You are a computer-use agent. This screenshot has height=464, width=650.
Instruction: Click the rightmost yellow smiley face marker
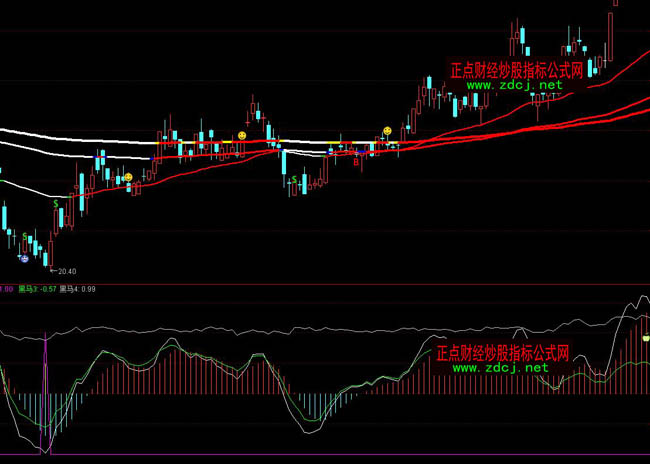coord(387,131)
